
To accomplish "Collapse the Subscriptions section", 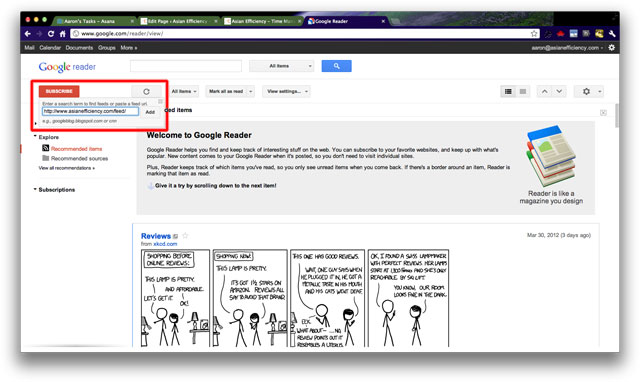I will pos(35,189).
